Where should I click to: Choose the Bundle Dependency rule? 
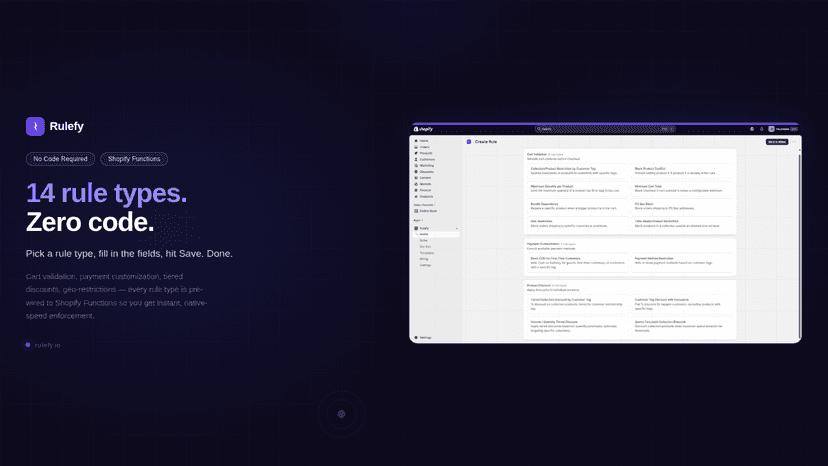tap(577, 206)
